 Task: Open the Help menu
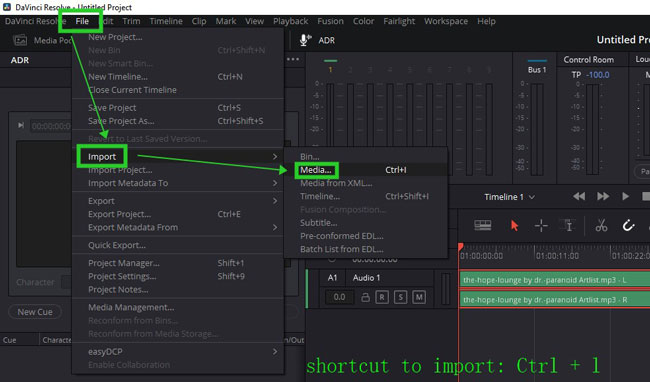(486, 21)
